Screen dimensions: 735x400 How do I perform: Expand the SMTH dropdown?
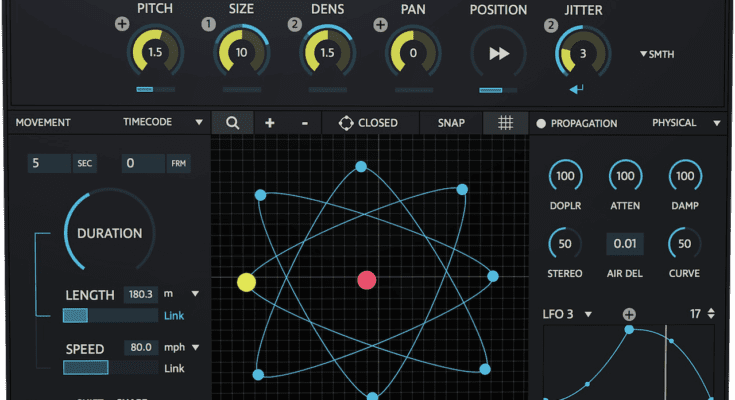656,55
